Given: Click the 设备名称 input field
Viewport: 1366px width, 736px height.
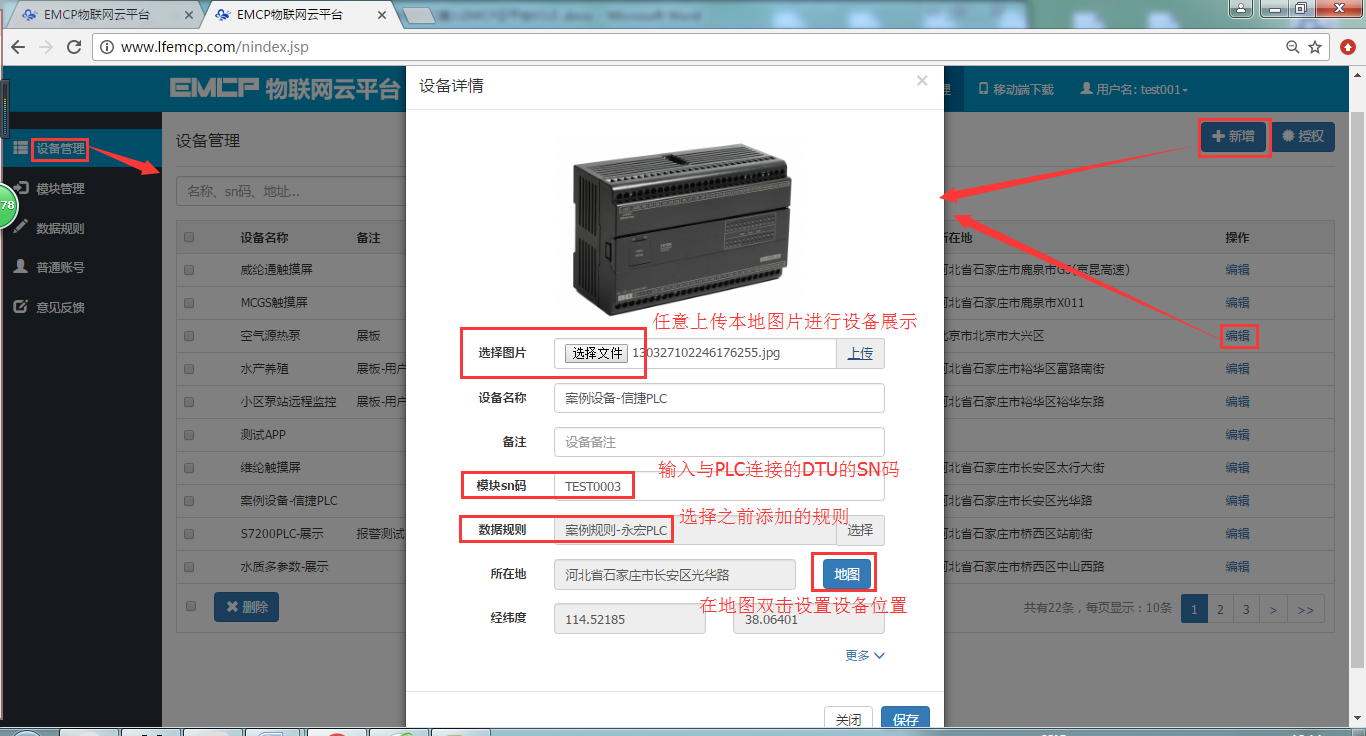Looking at the screenshot, I should tap(719, 398).
